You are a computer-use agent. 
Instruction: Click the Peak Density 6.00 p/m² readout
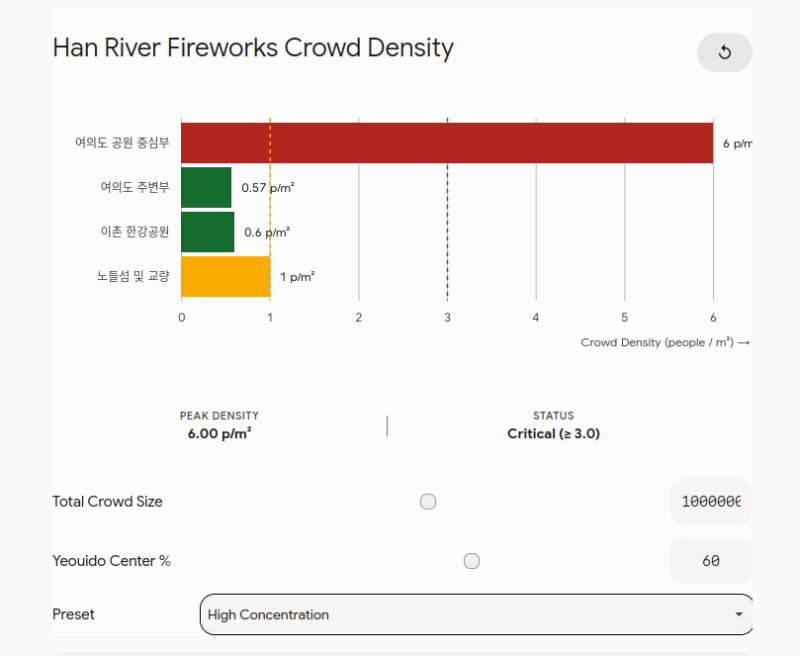coord(219,434)
